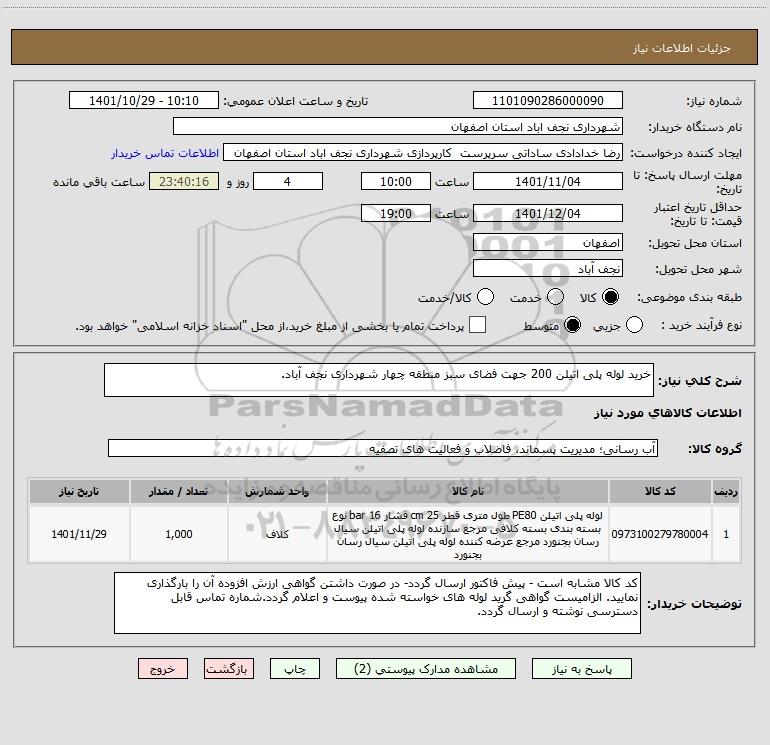Click the پاسخ به نیاز button
Viewport: 770px width, 745px height.
coord(582,669)
